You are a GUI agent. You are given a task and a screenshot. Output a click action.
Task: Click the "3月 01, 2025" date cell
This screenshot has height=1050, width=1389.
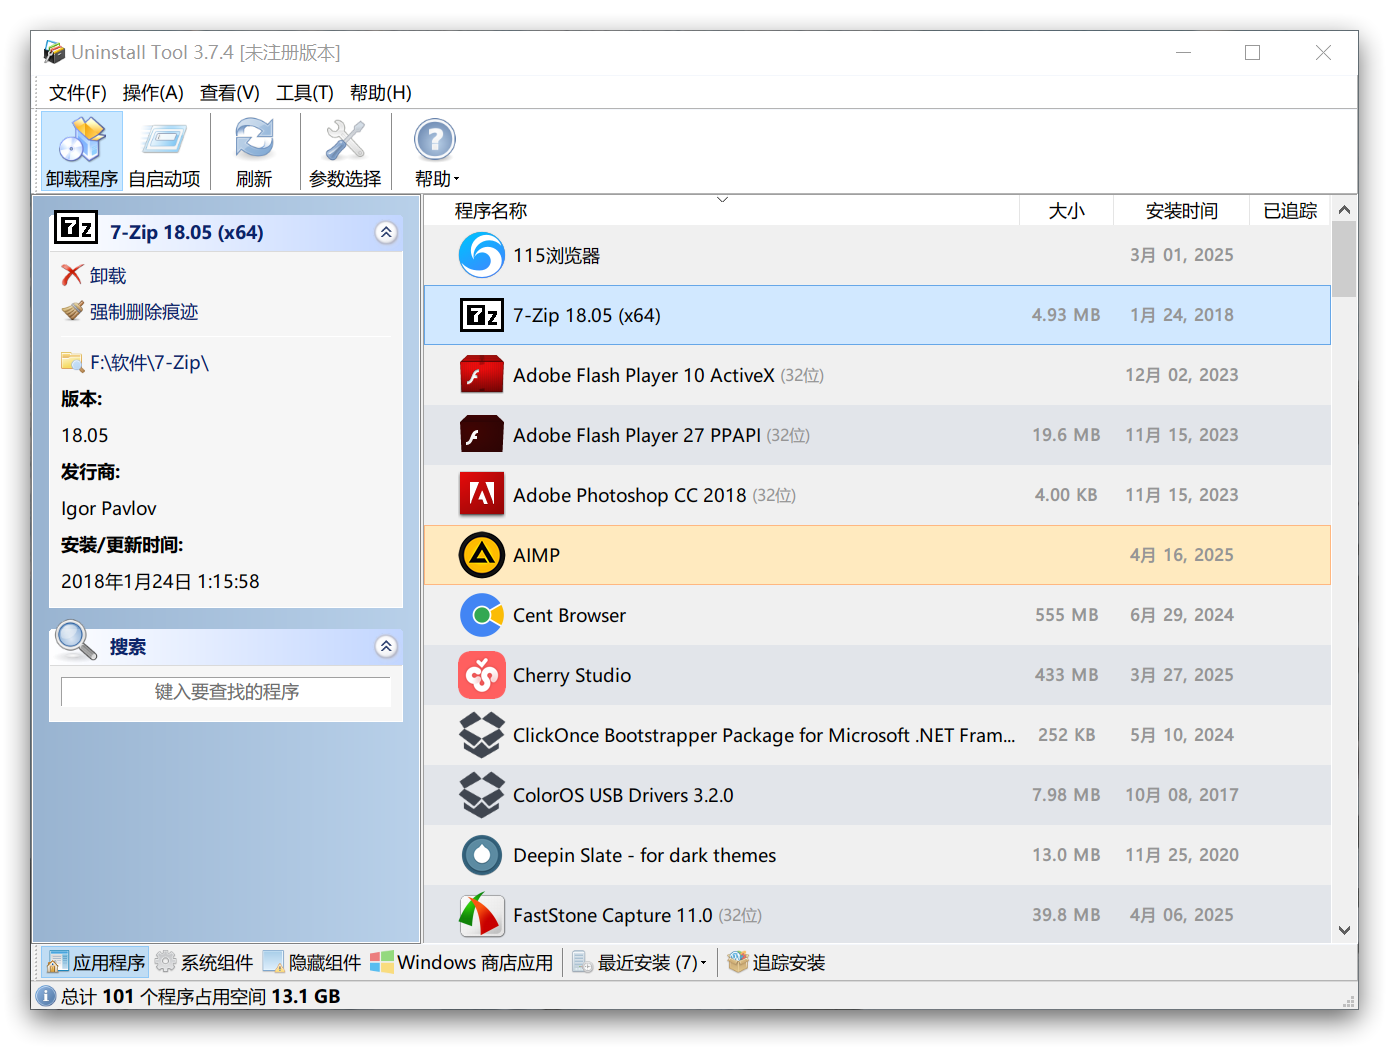click(1181, 255)
